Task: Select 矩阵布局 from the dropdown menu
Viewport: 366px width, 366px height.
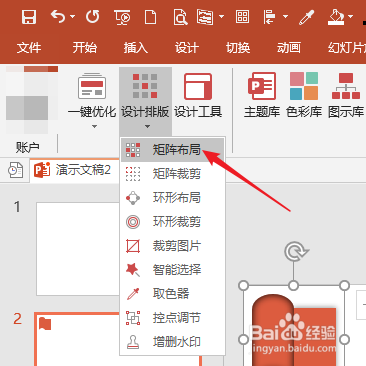Action: [172, 150]
